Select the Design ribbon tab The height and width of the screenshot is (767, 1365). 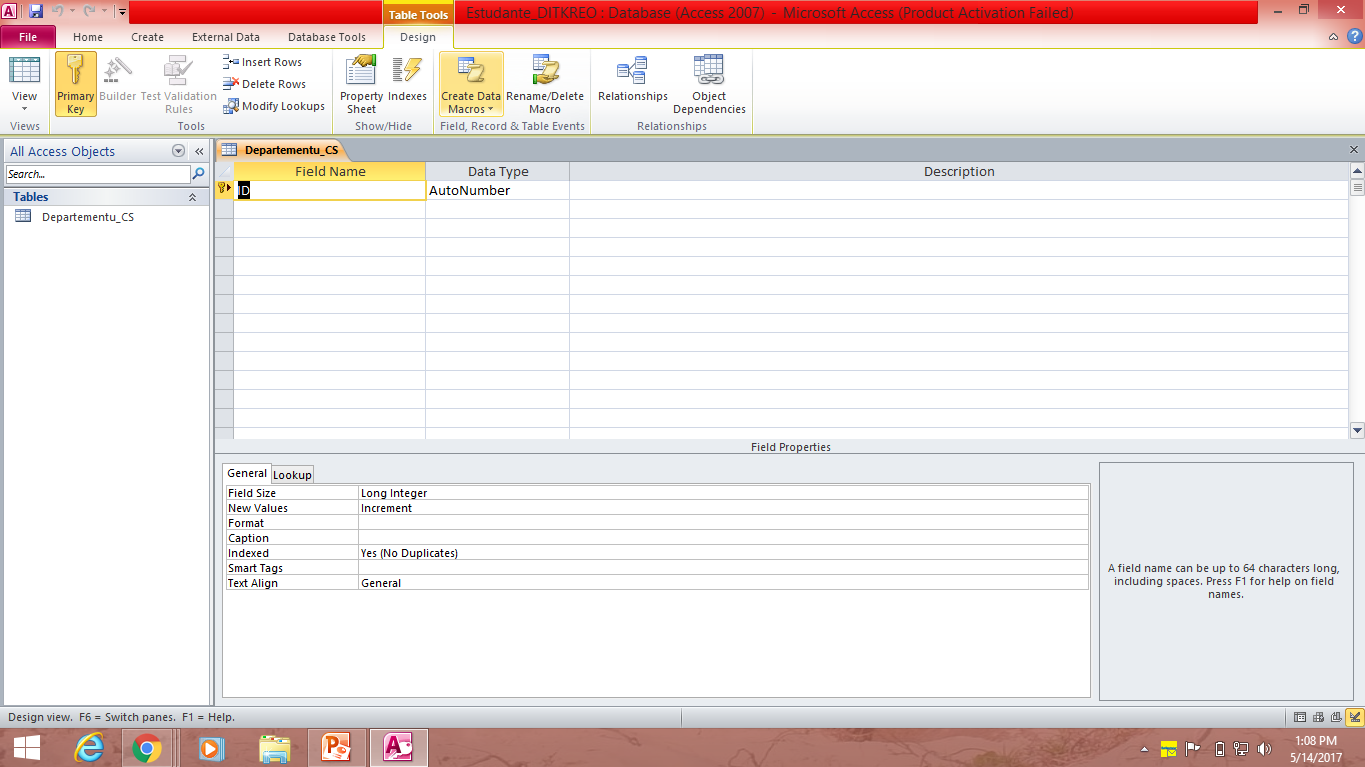(x=418, y=37)
